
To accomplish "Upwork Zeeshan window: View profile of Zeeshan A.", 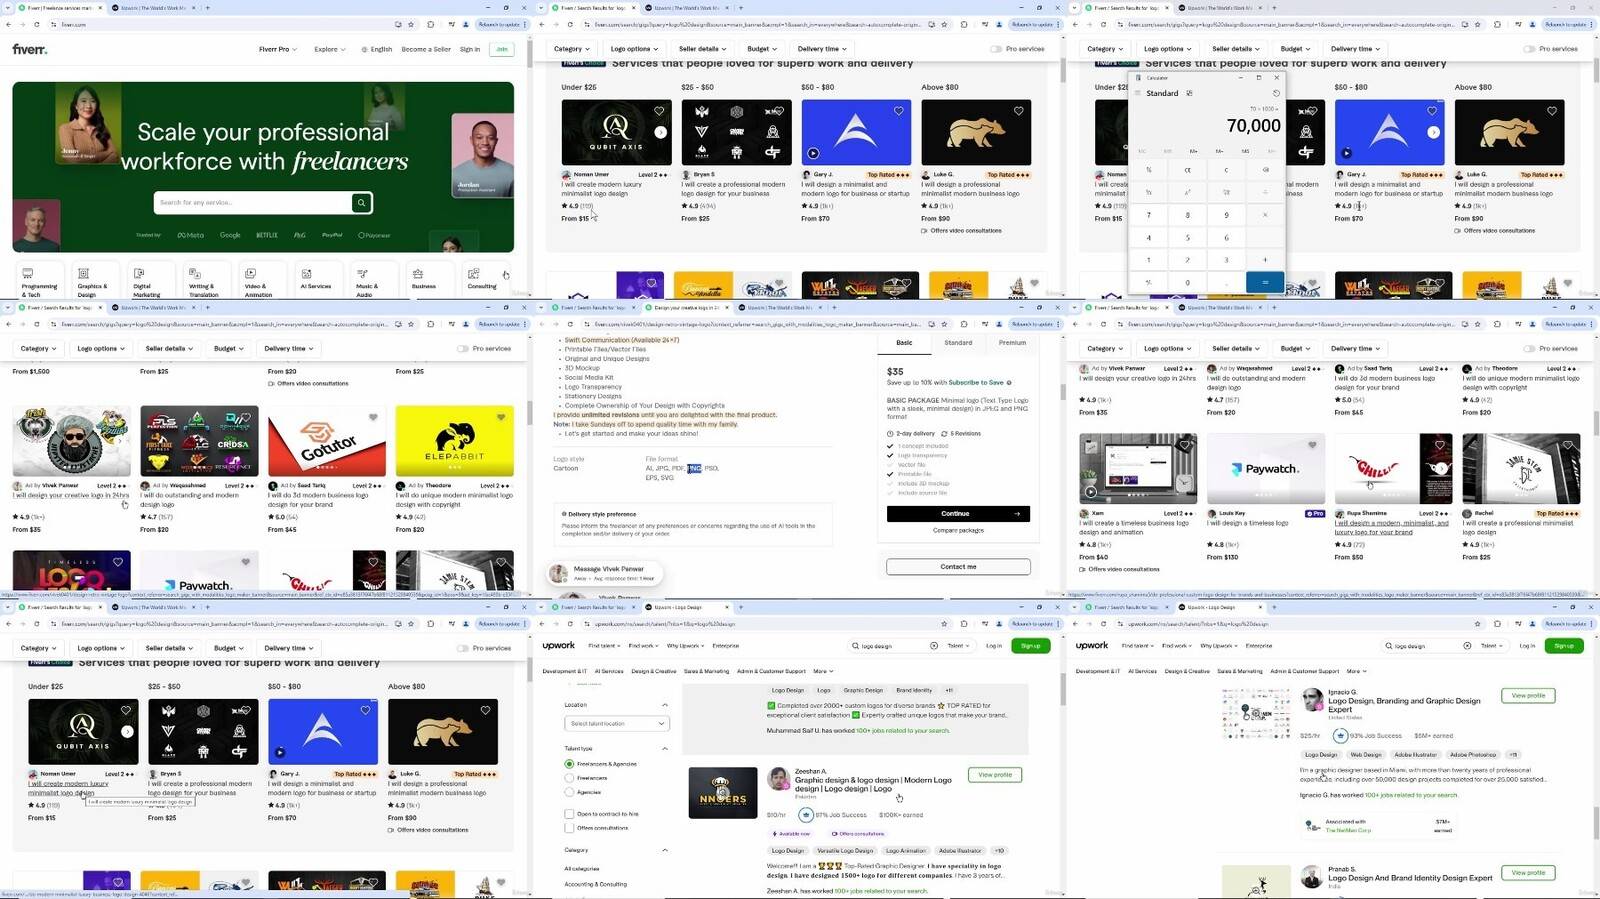I will tap(995, 775).
